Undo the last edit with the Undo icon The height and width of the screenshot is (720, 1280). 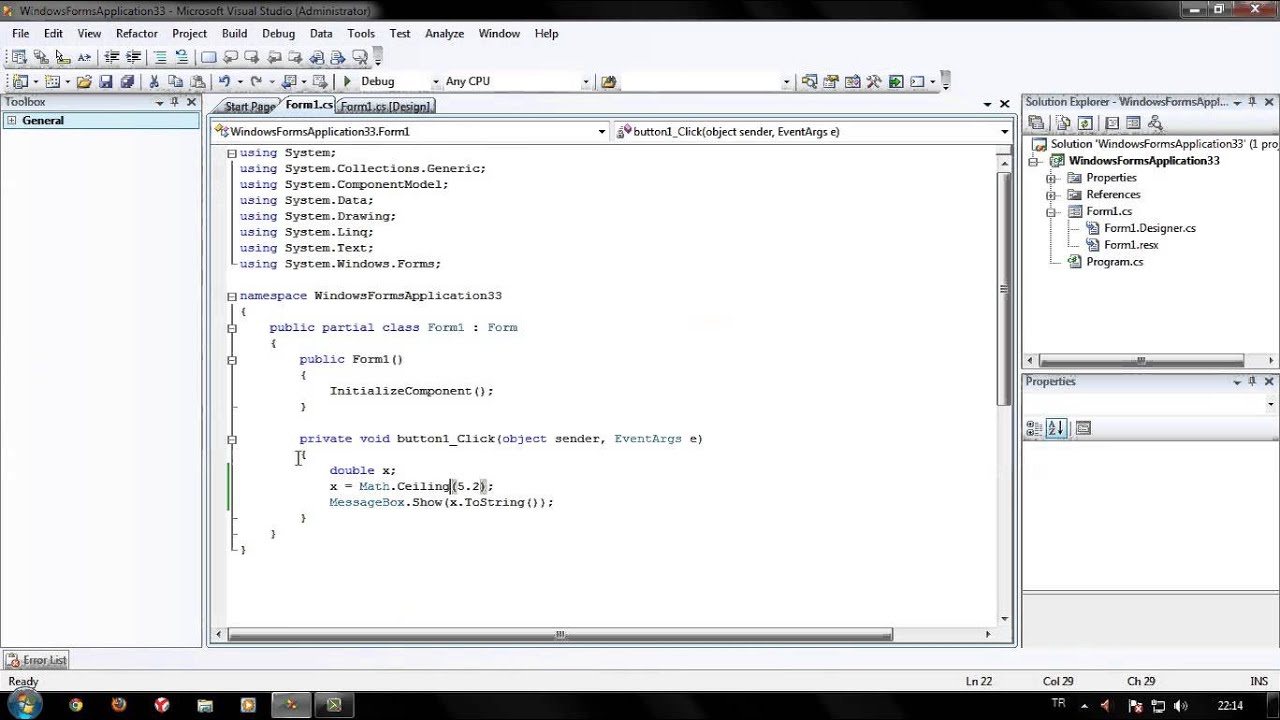coord(224,82)
